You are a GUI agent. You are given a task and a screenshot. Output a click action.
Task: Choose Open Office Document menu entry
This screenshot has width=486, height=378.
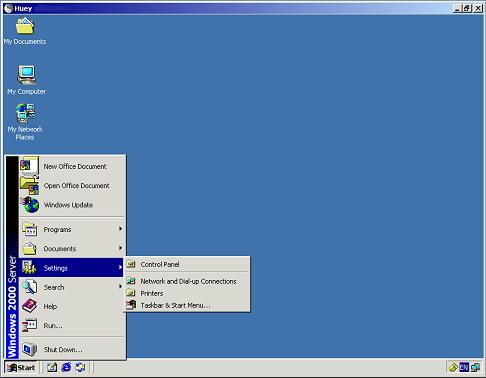[x=72, y=185]
